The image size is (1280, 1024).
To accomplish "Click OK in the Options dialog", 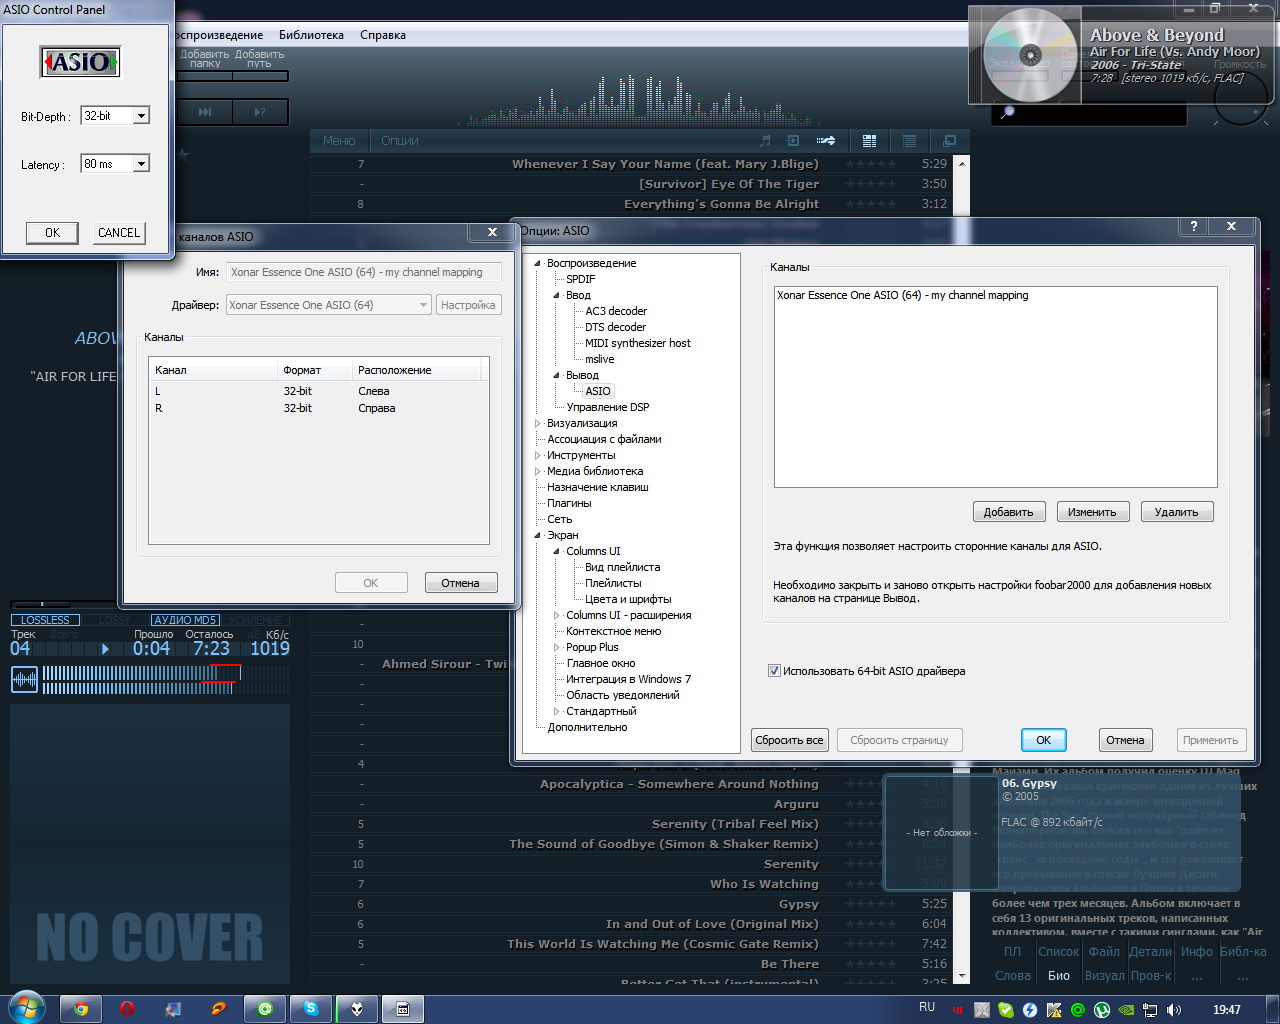I will click(1044, 740).
